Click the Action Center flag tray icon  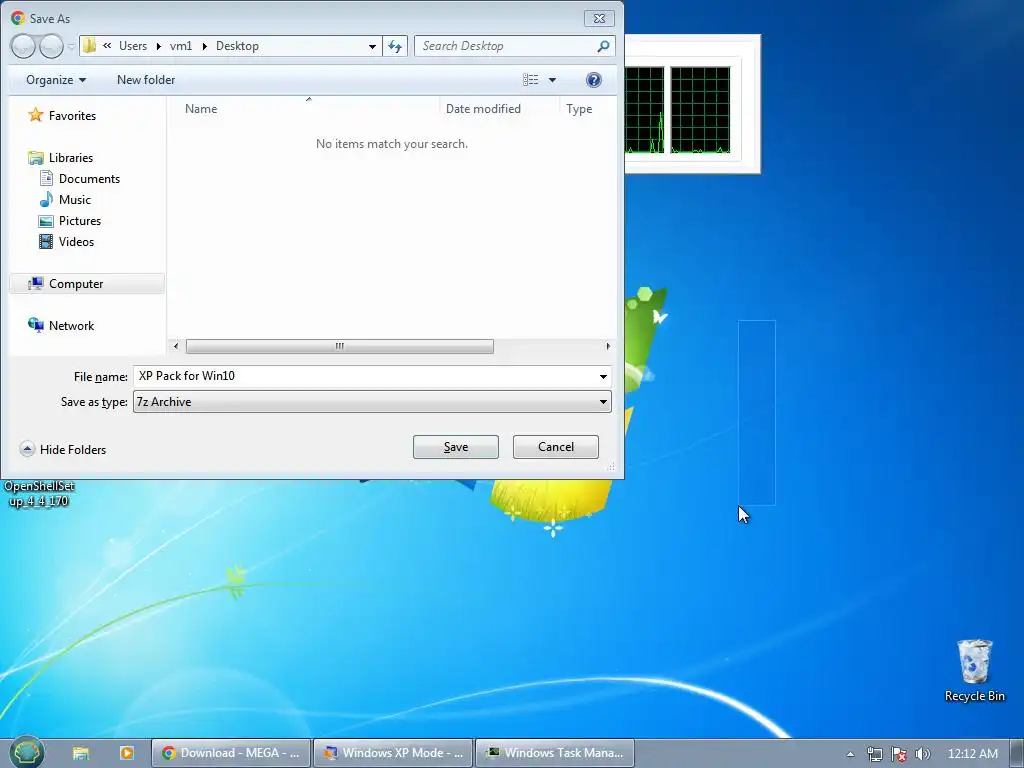point(899,754)
